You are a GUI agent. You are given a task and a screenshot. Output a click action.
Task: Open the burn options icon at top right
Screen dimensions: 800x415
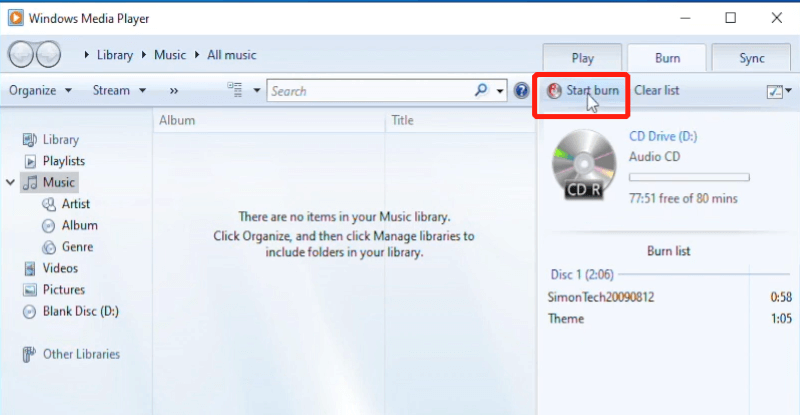776,91
